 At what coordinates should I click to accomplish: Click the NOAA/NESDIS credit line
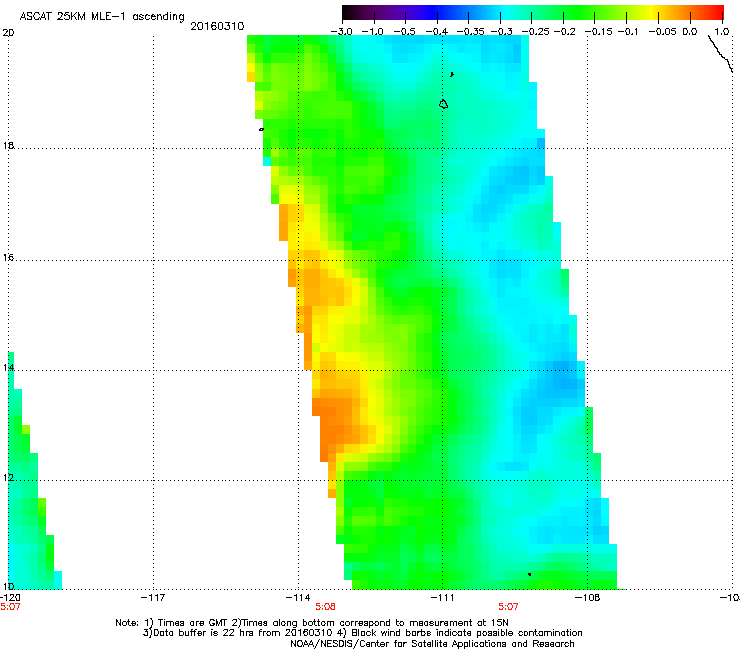coord(432,644)
